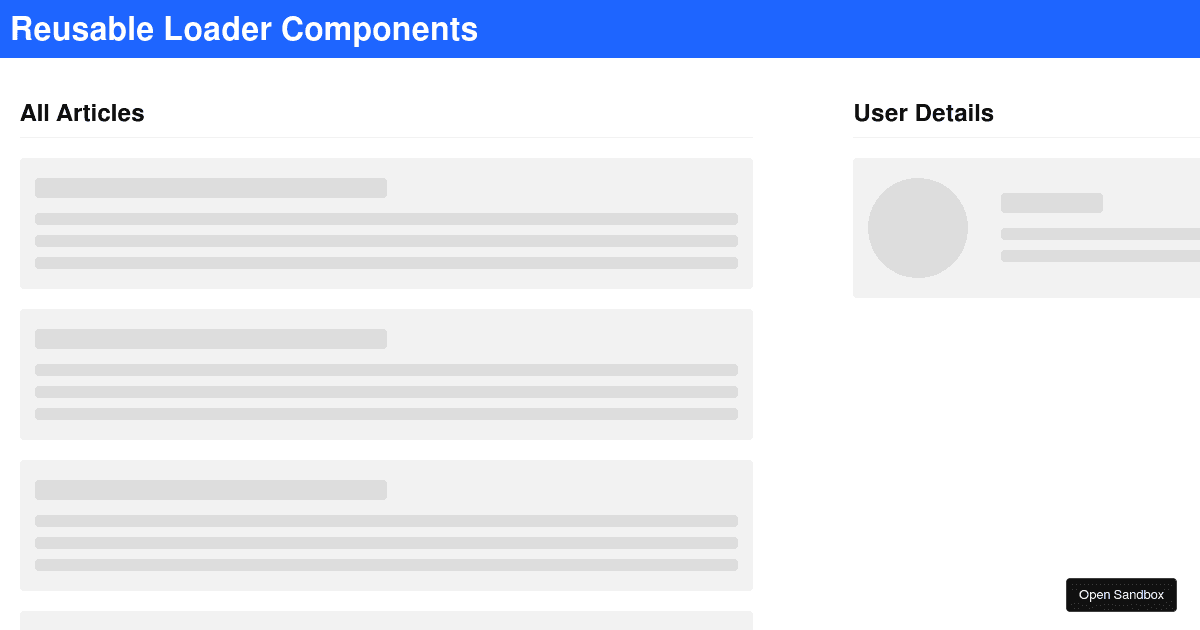This screenshot has width=1200, height=630.
Task: Click the title placeholder in first article card
Action: (x=210, y=188)
